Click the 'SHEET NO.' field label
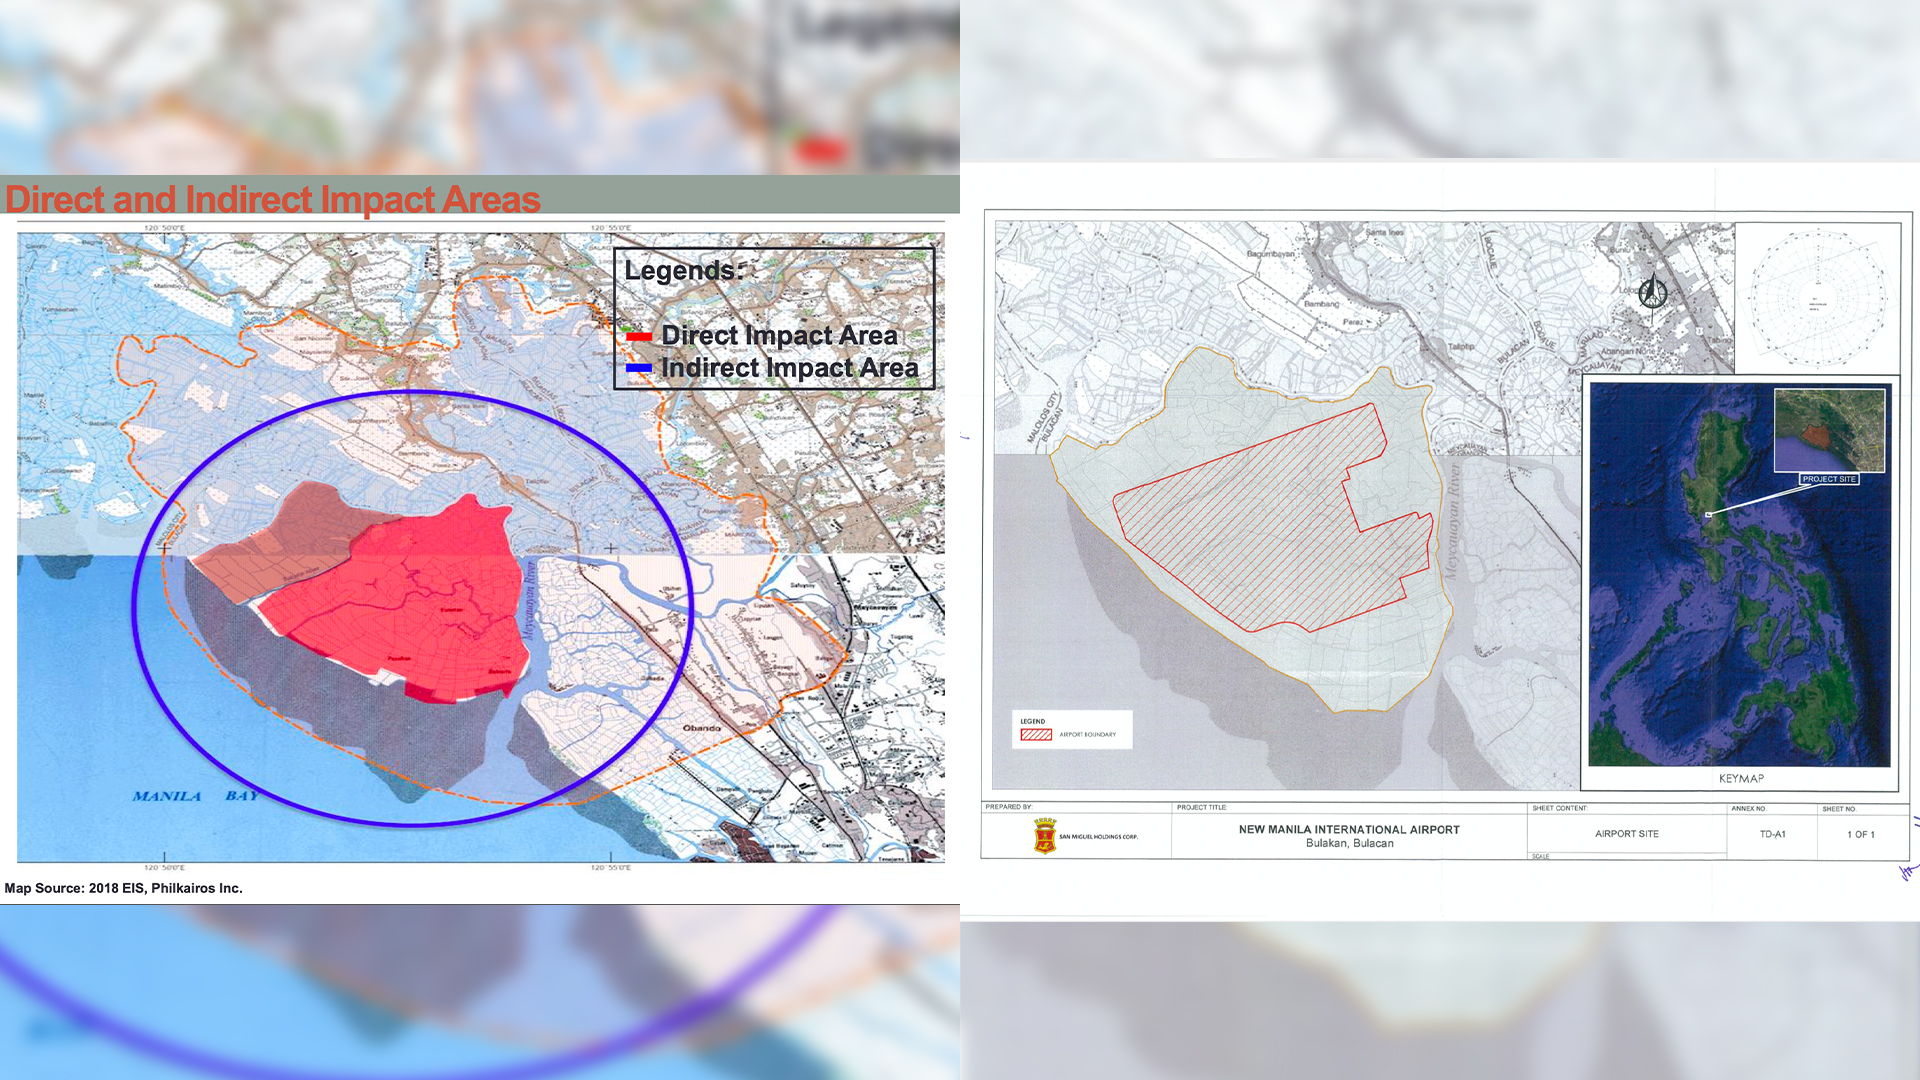Screen dimensions: 1920x1080 coord(1839,808)
